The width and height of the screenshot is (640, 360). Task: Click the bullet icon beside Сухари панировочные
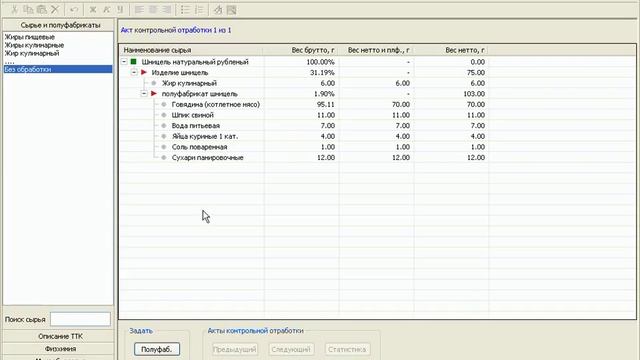pyautogui.click(x=164, y=157)
